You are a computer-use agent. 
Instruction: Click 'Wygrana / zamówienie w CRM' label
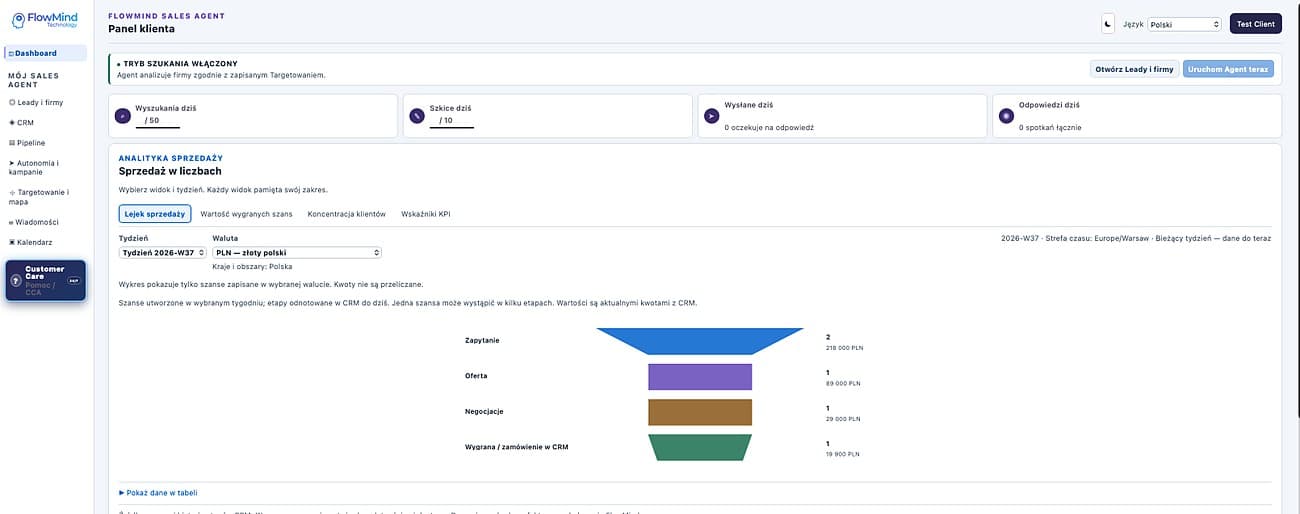point(517,446)
